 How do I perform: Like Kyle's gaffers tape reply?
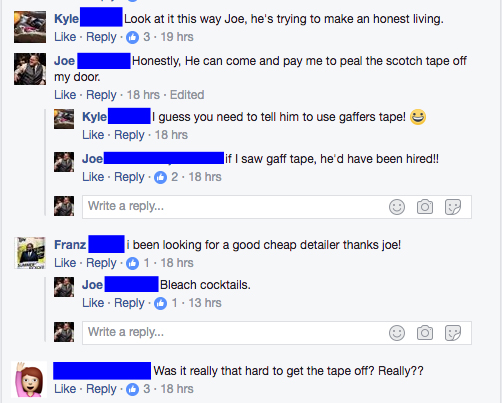coord(93,135)
